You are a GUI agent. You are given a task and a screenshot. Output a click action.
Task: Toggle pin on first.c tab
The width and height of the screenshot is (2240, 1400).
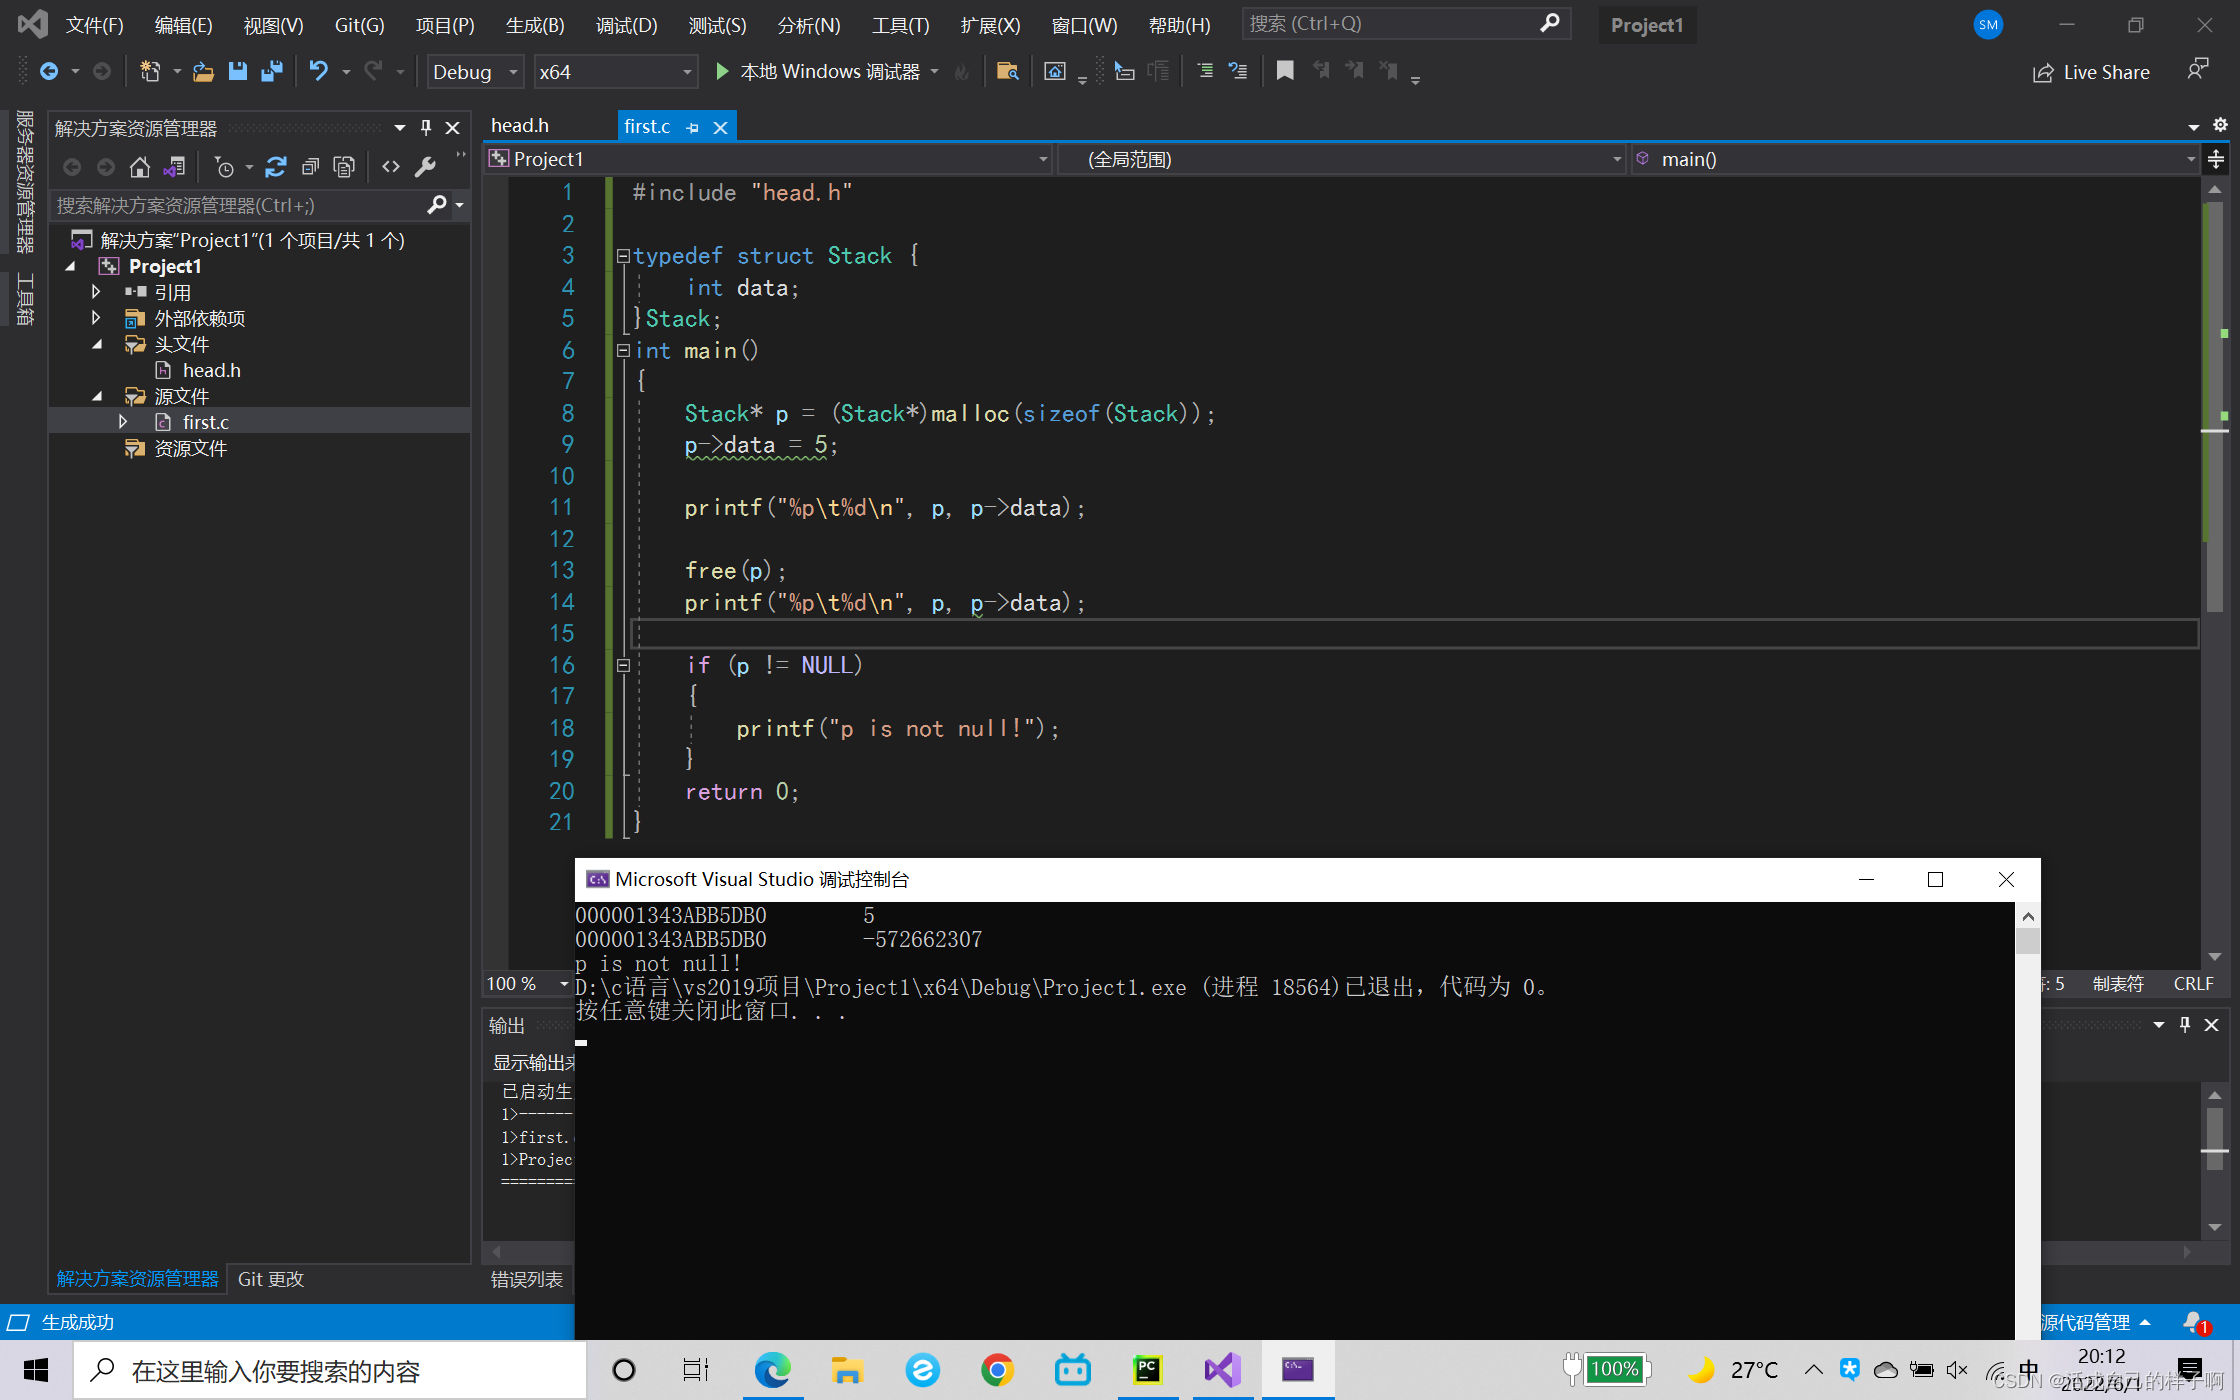(692, 127)
